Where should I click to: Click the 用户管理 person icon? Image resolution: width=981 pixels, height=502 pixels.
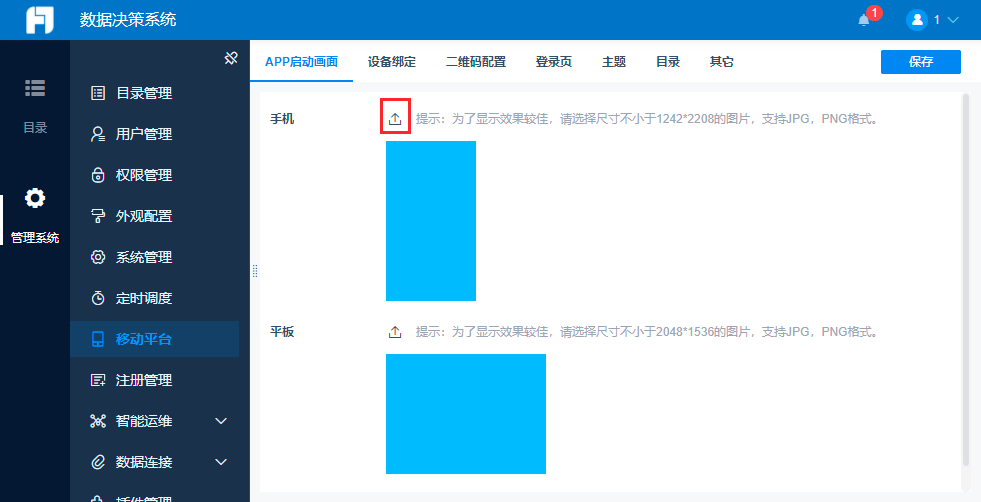tap(98, 135)
